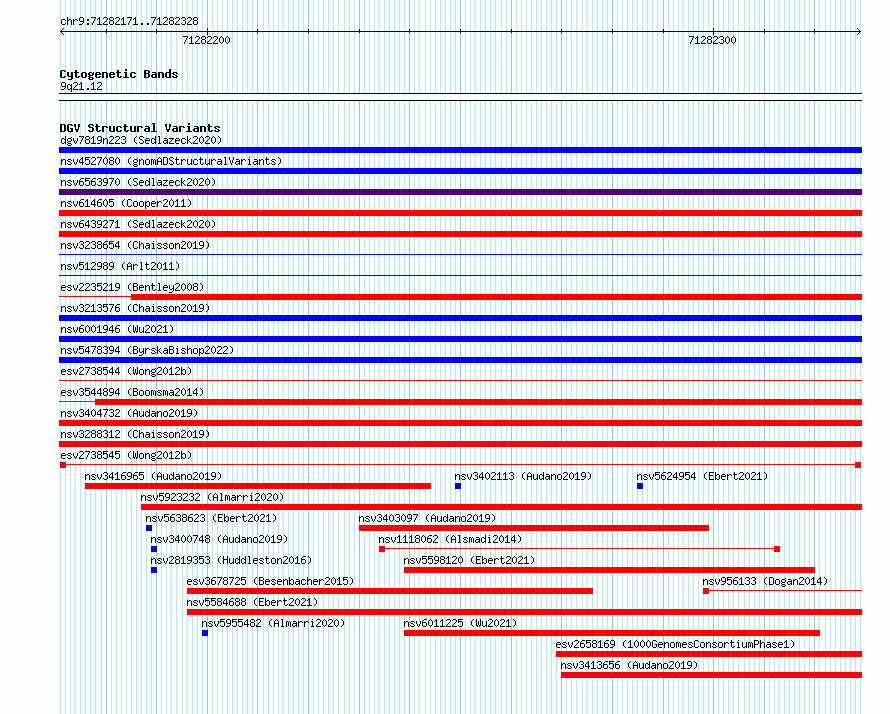This screenshot has width=890, height=714.
Task: Click the DGV Structural Variants track title
Action: 140,128
